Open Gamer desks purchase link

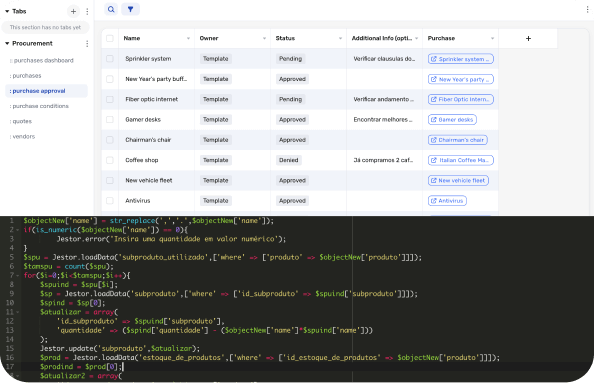[x=452, y=120]
